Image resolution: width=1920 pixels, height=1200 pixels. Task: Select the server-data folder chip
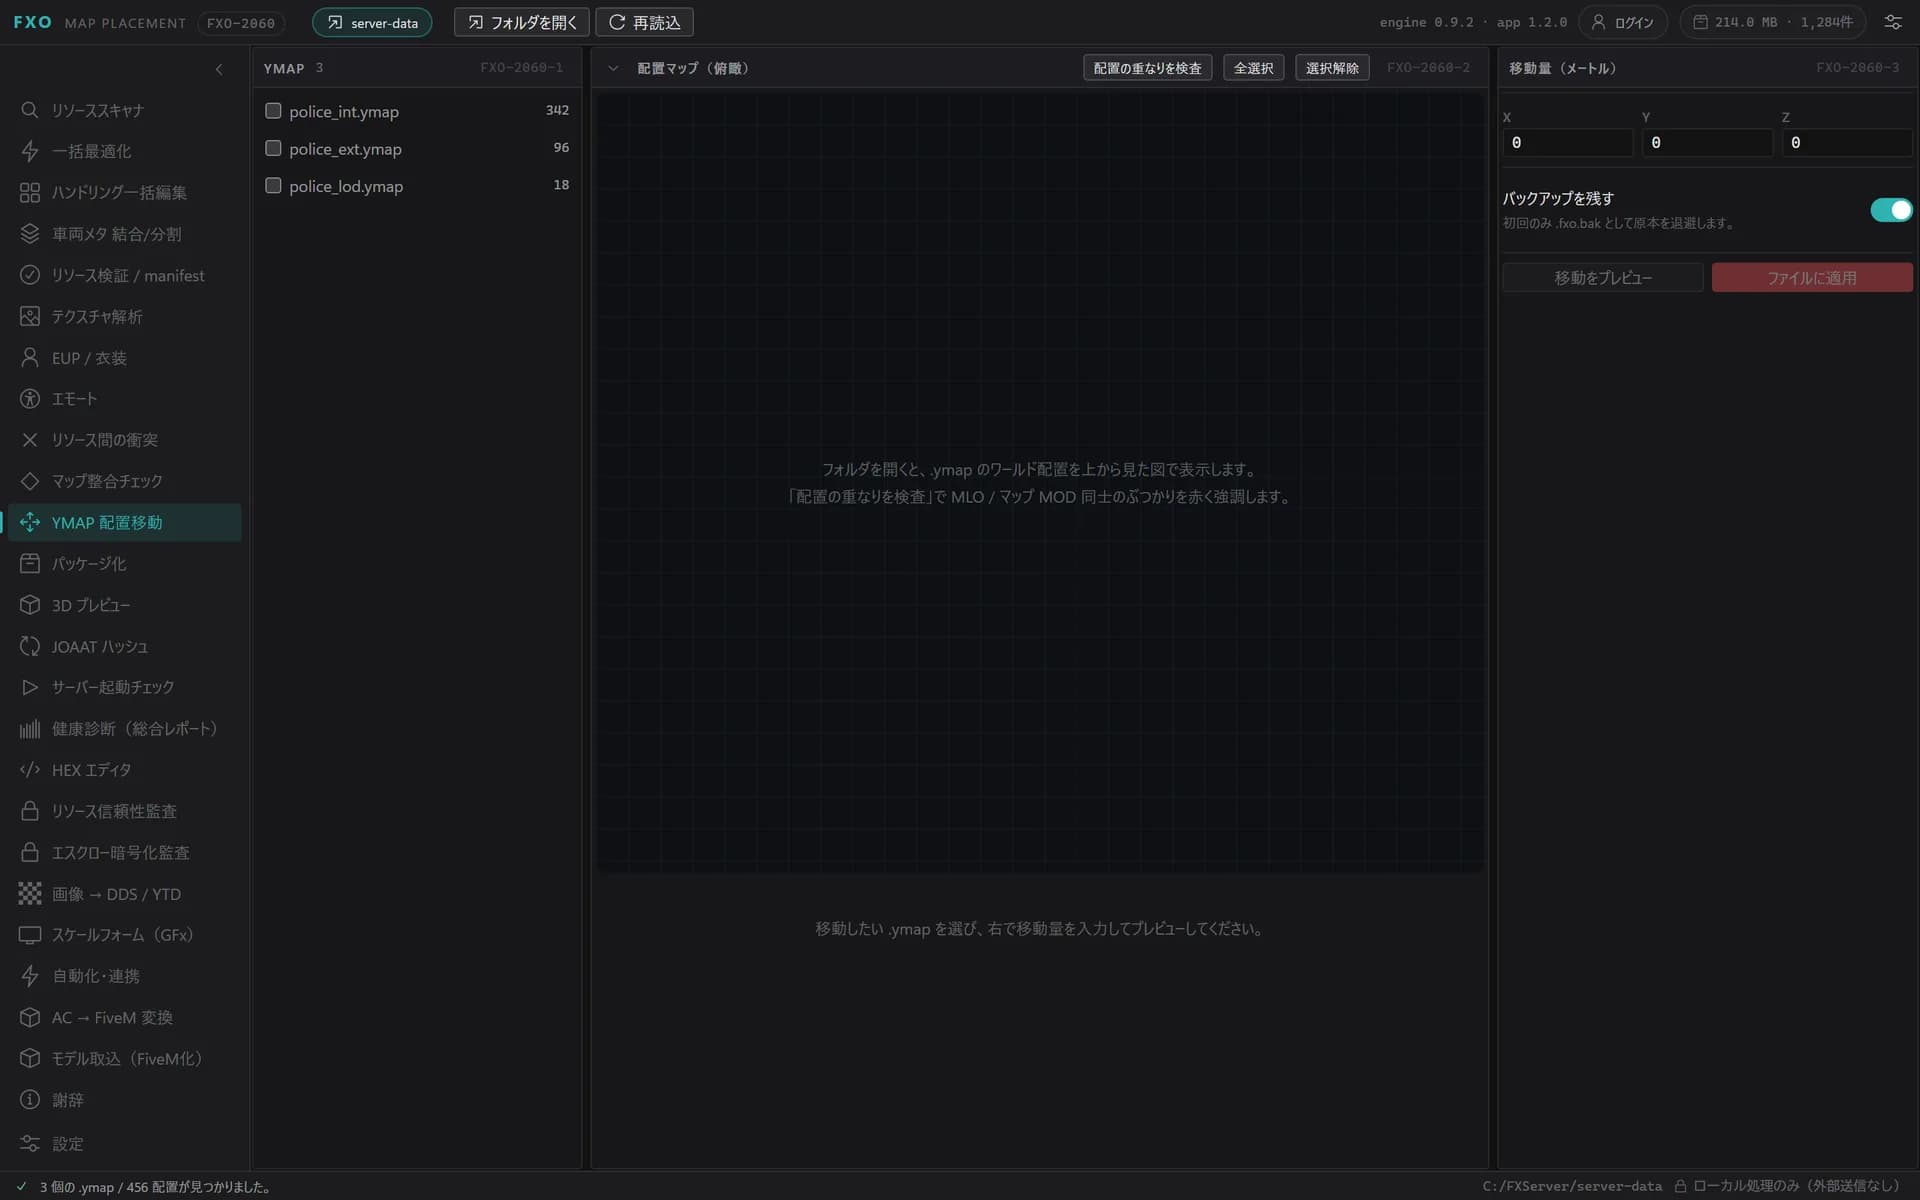pos(372,22)
